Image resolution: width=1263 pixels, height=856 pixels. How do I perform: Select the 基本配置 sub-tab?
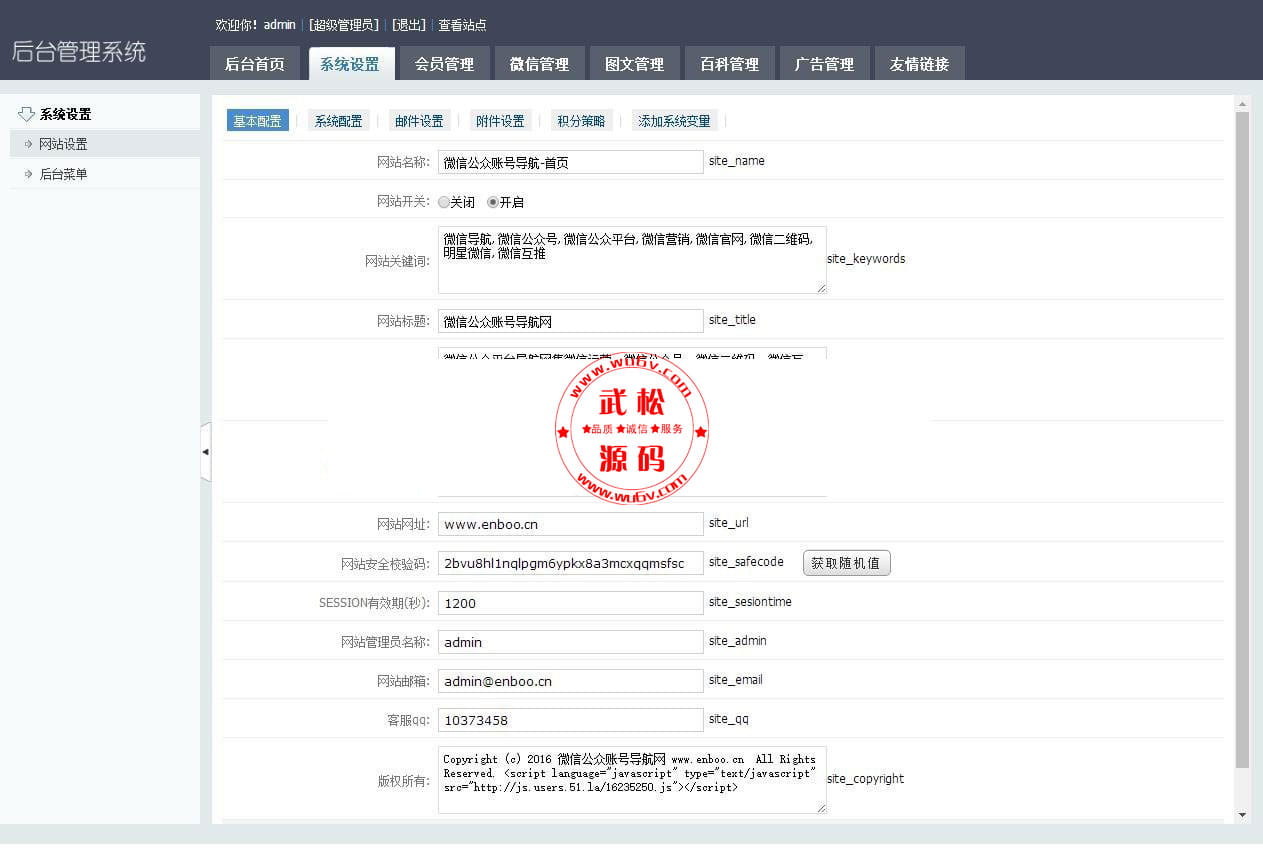coord(257,121)
